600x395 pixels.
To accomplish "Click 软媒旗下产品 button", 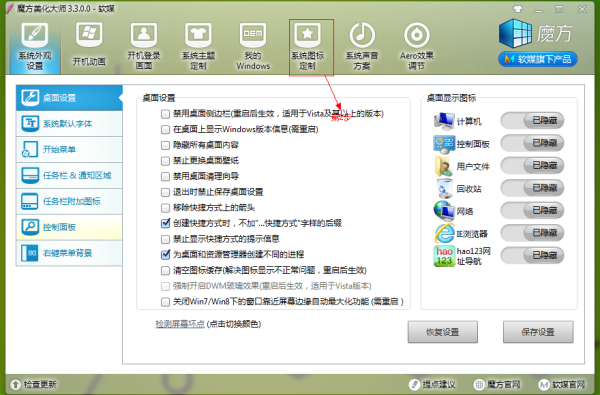I will click(x=538, y=59).
